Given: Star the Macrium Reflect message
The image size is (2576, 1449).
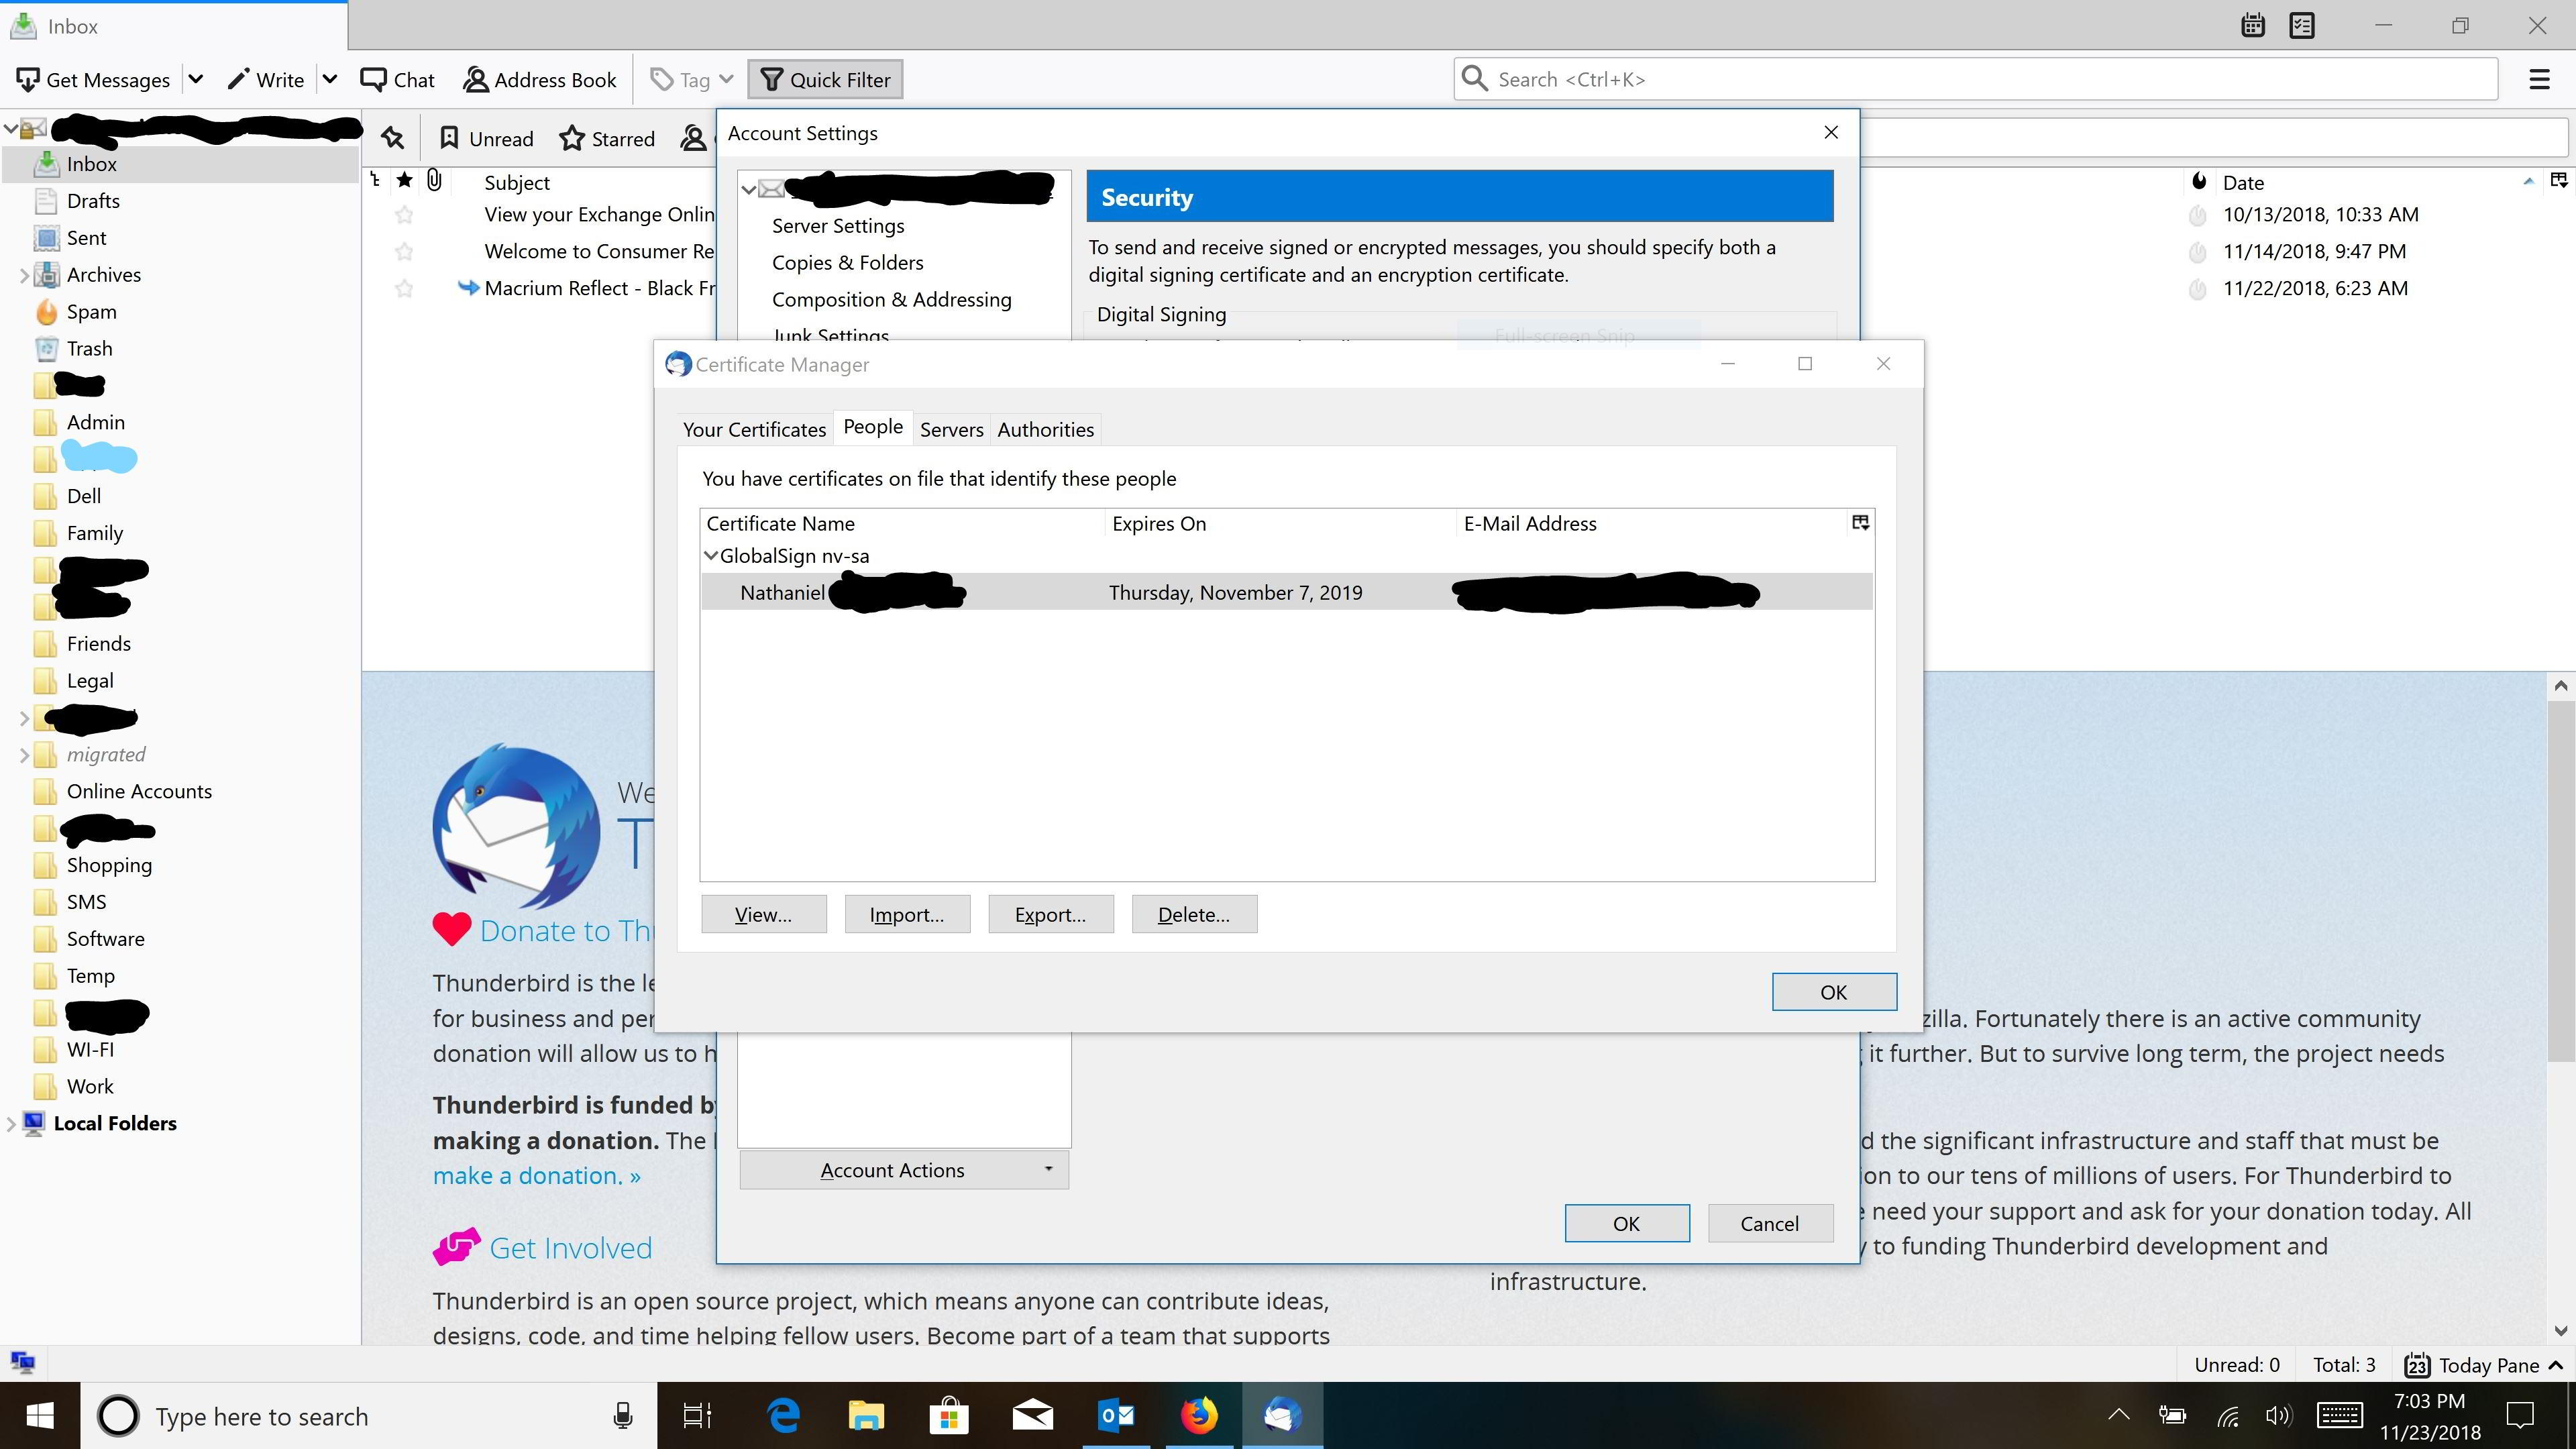Looking at the screenshot, I should pos(404,289).
